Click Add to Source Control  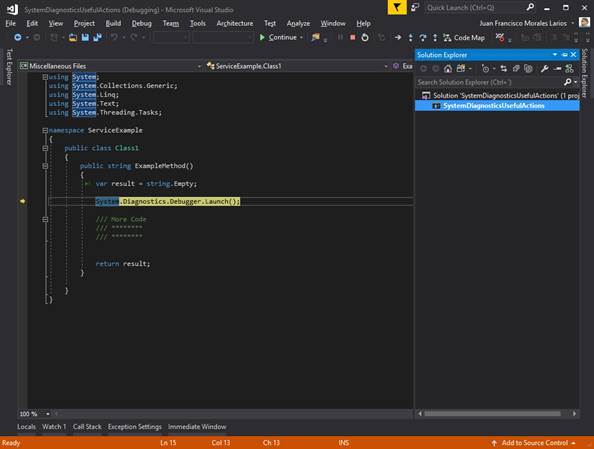534,443
